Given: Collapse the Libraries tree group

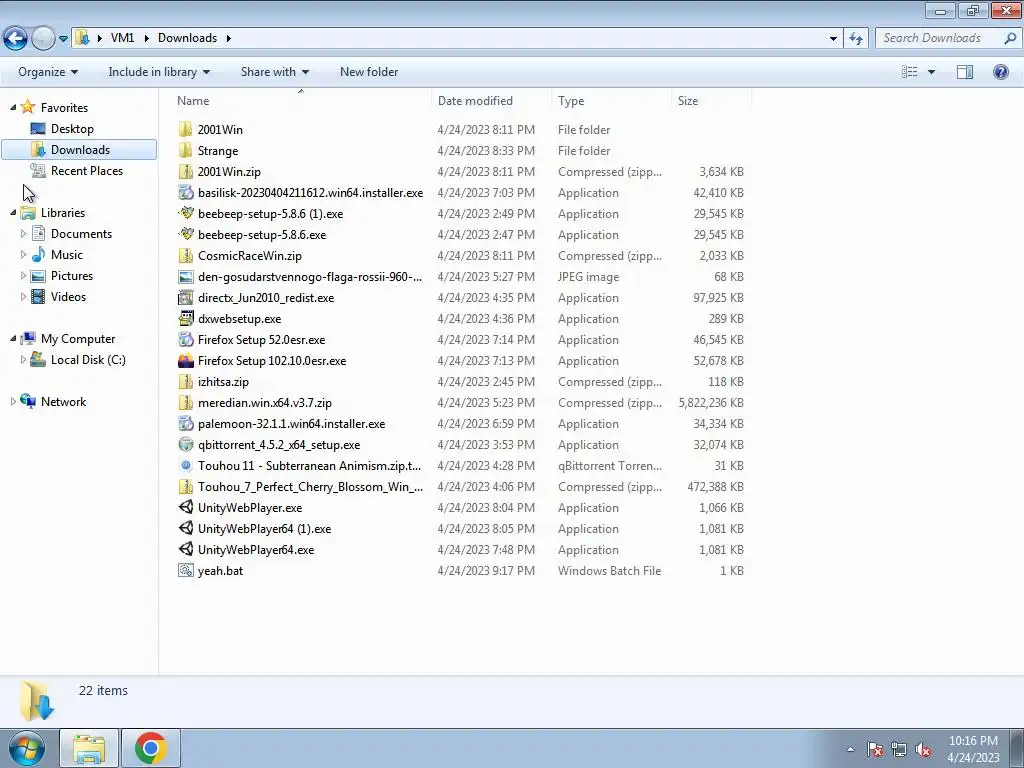Looking at the screenshot, I should tap(13, 212).
